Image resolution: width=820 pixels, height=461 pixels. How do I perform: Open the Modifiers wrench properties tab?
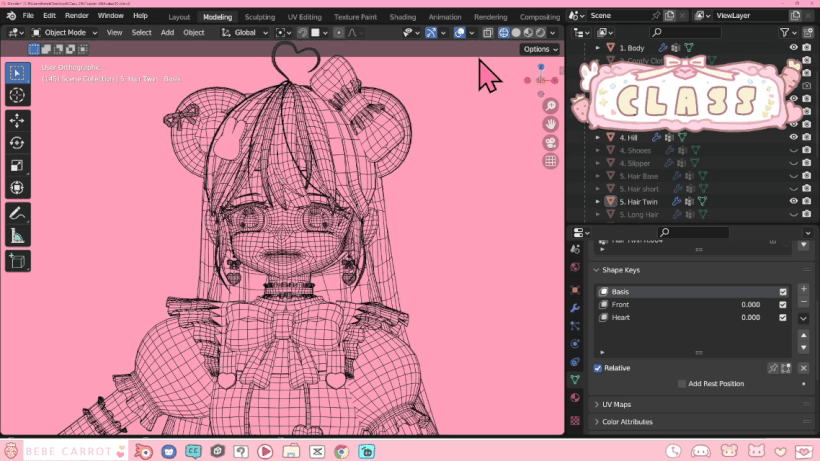pyautogui.click(x=575, y=307)
